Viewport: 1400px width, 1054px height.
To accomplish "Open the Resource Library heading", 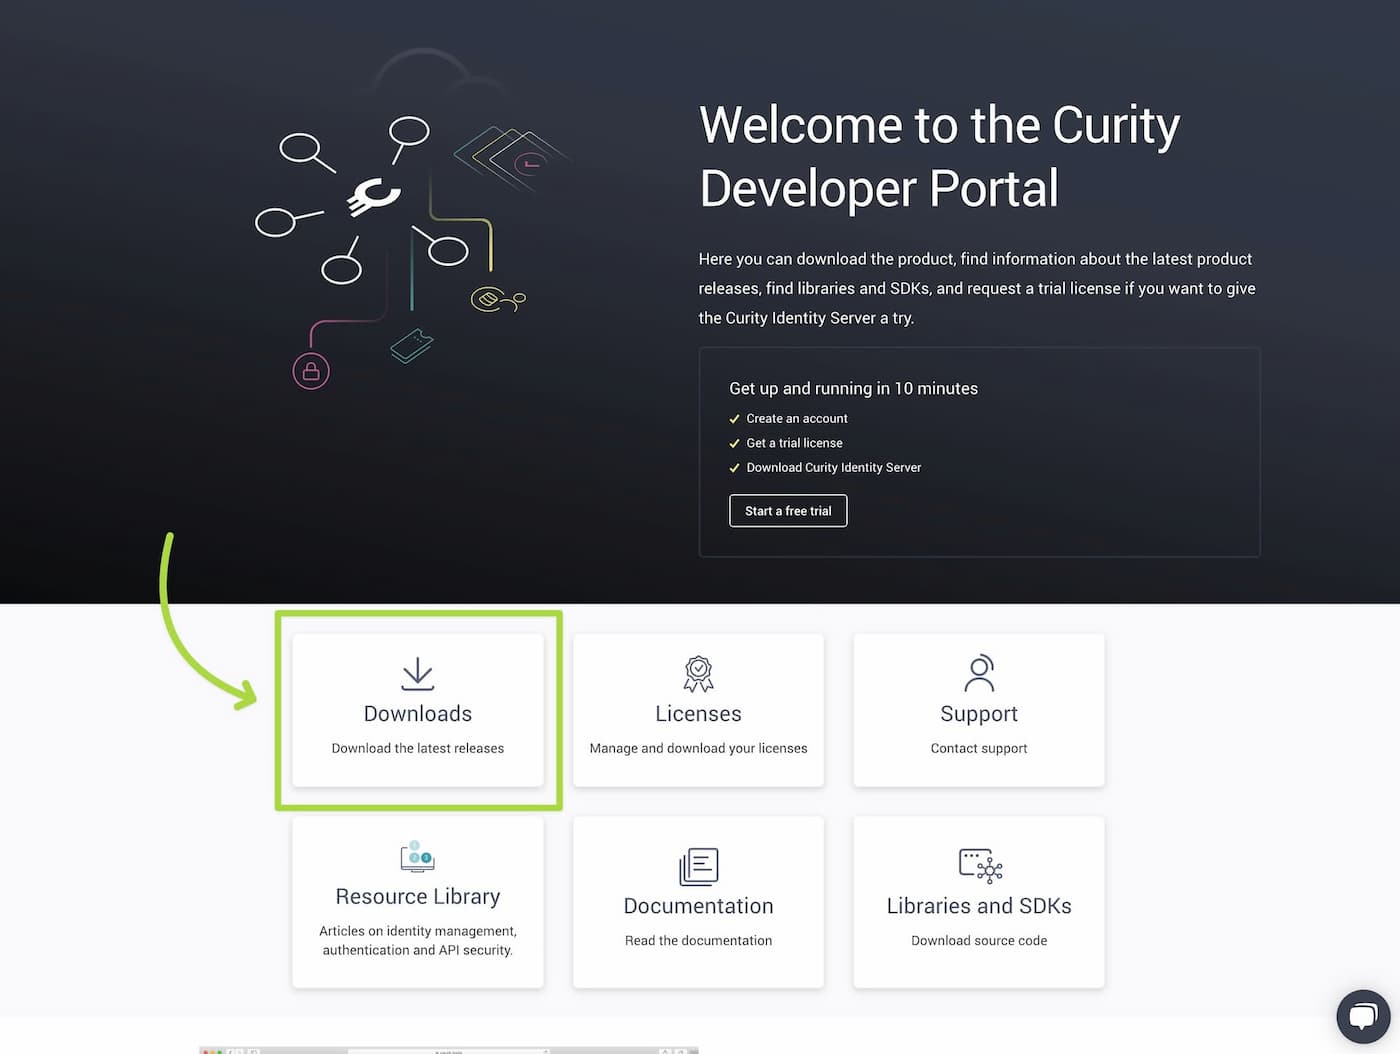I will [x=417, y=897].
